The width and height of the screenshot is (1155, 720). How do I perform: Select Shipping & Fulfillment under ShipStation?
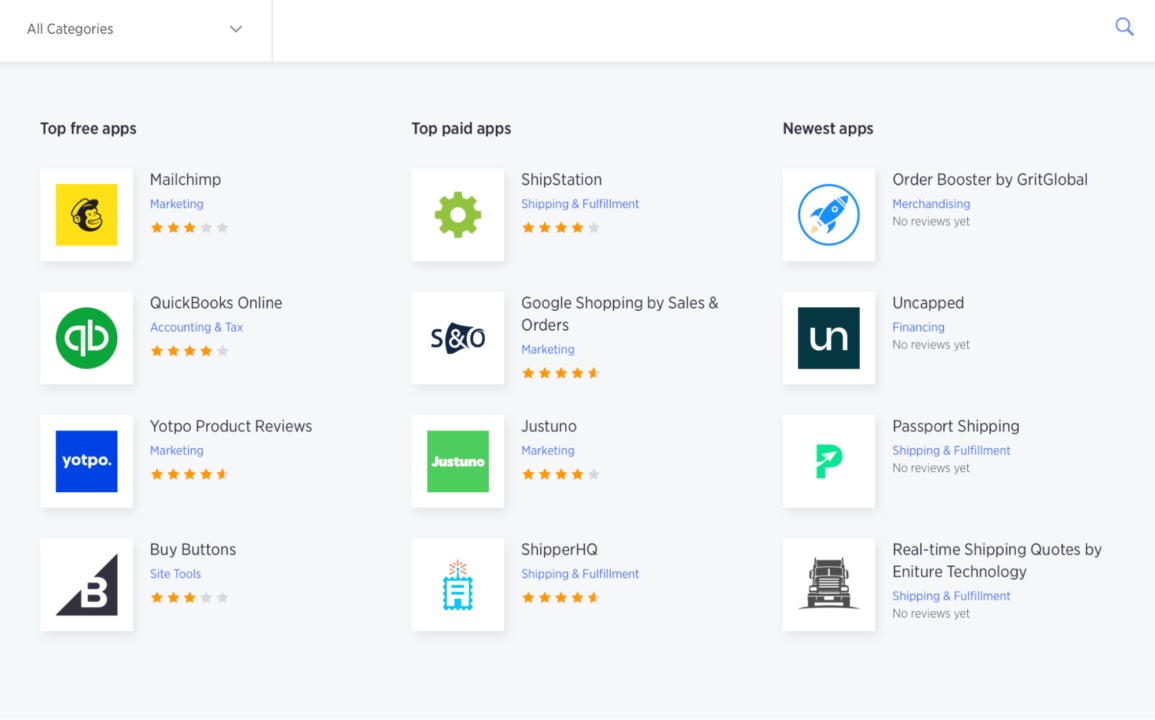(580, 204)
